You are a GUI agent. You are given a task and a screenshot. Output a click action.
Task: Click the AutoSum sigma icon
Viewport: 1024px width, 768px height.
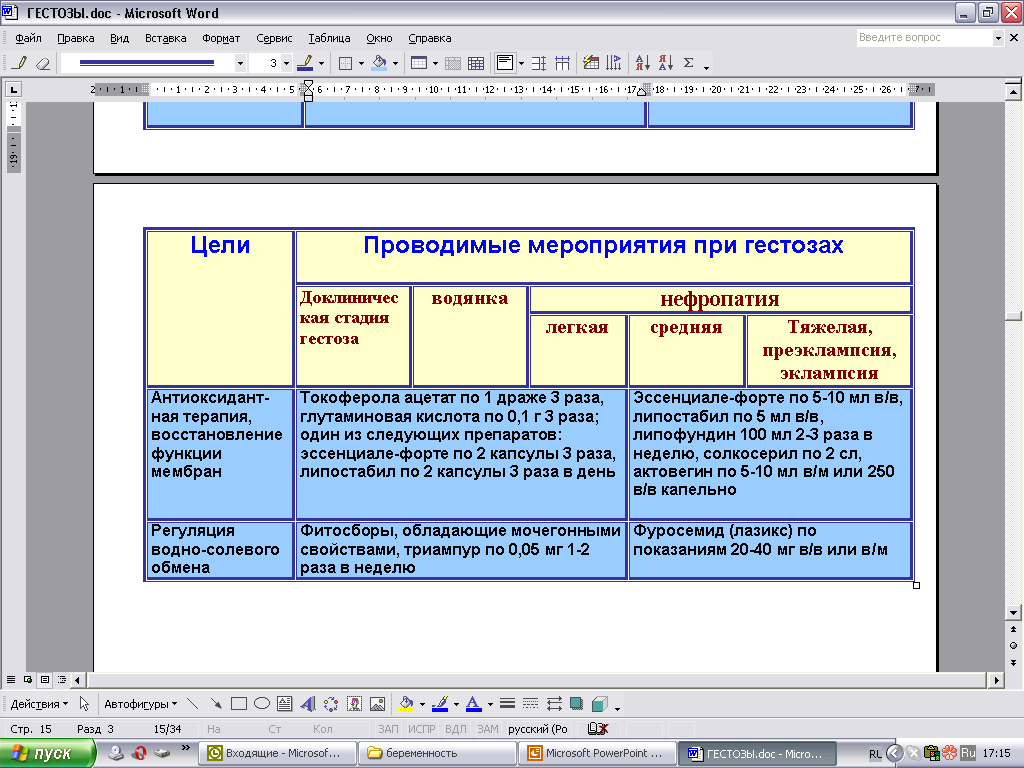(688, 63)
